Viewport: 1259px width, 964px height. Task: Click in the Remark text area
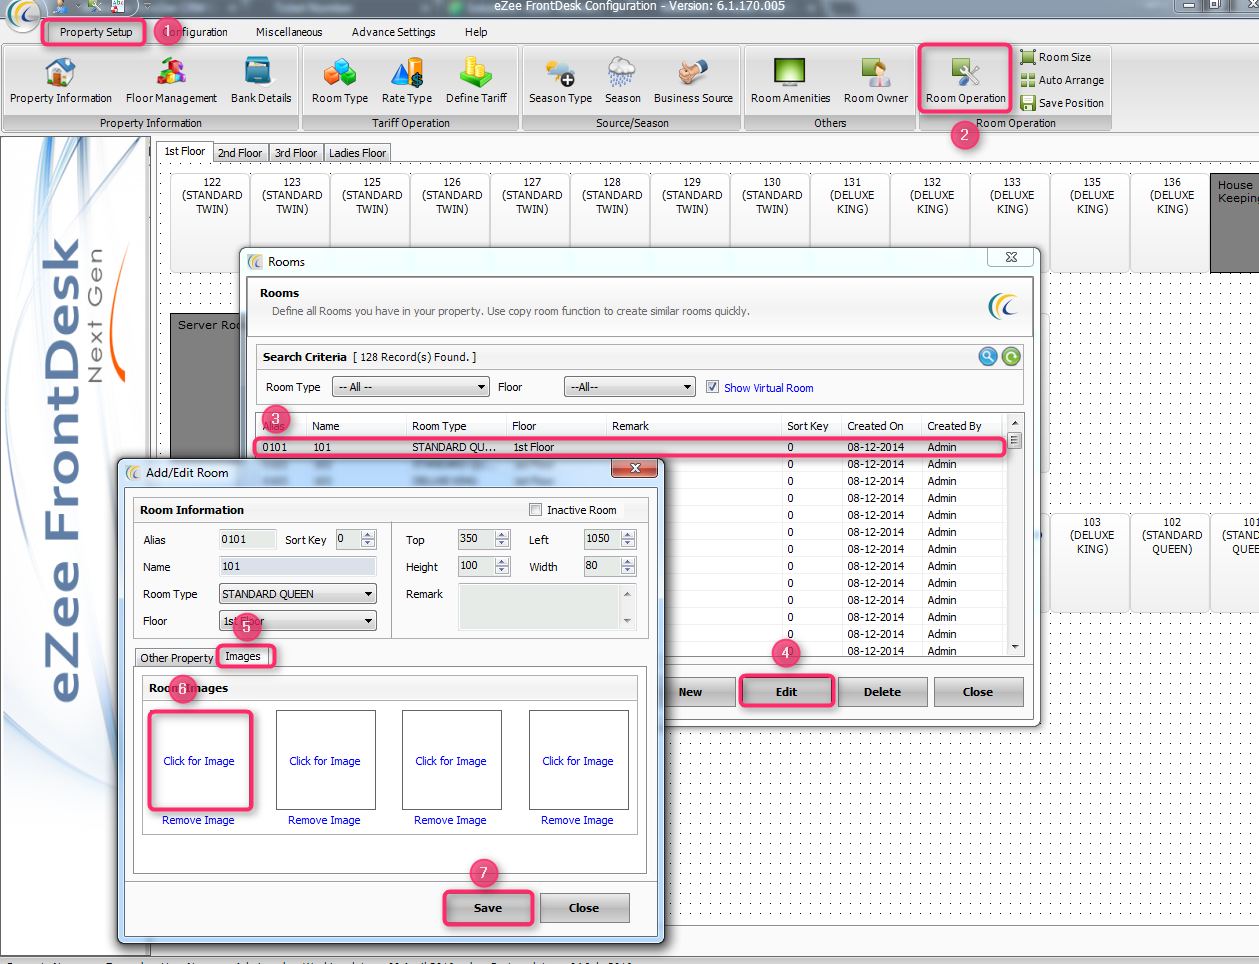tap(539, 607)
